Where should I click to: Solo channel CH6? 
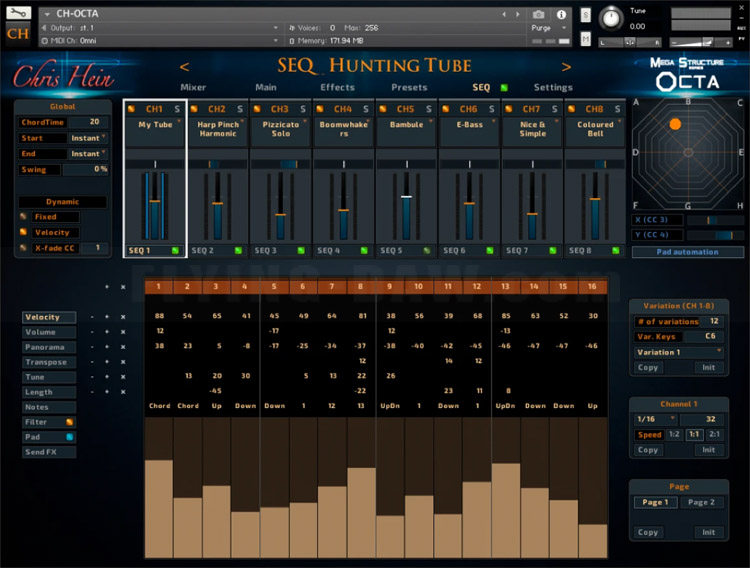491,109
